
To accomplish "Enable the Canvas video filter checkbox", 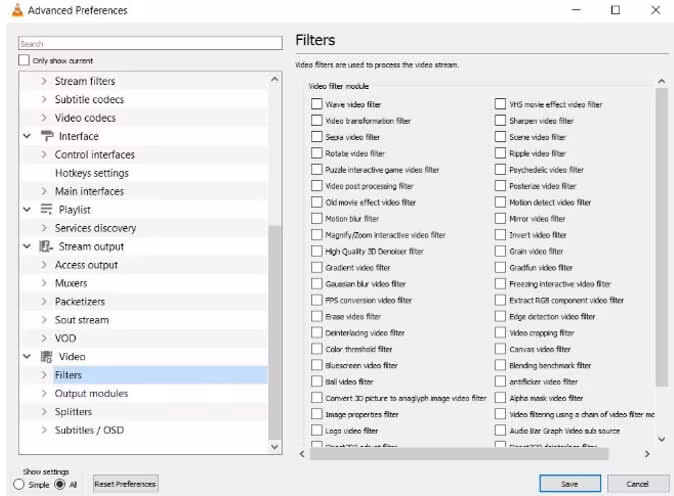I will click(x=500, y=349).
